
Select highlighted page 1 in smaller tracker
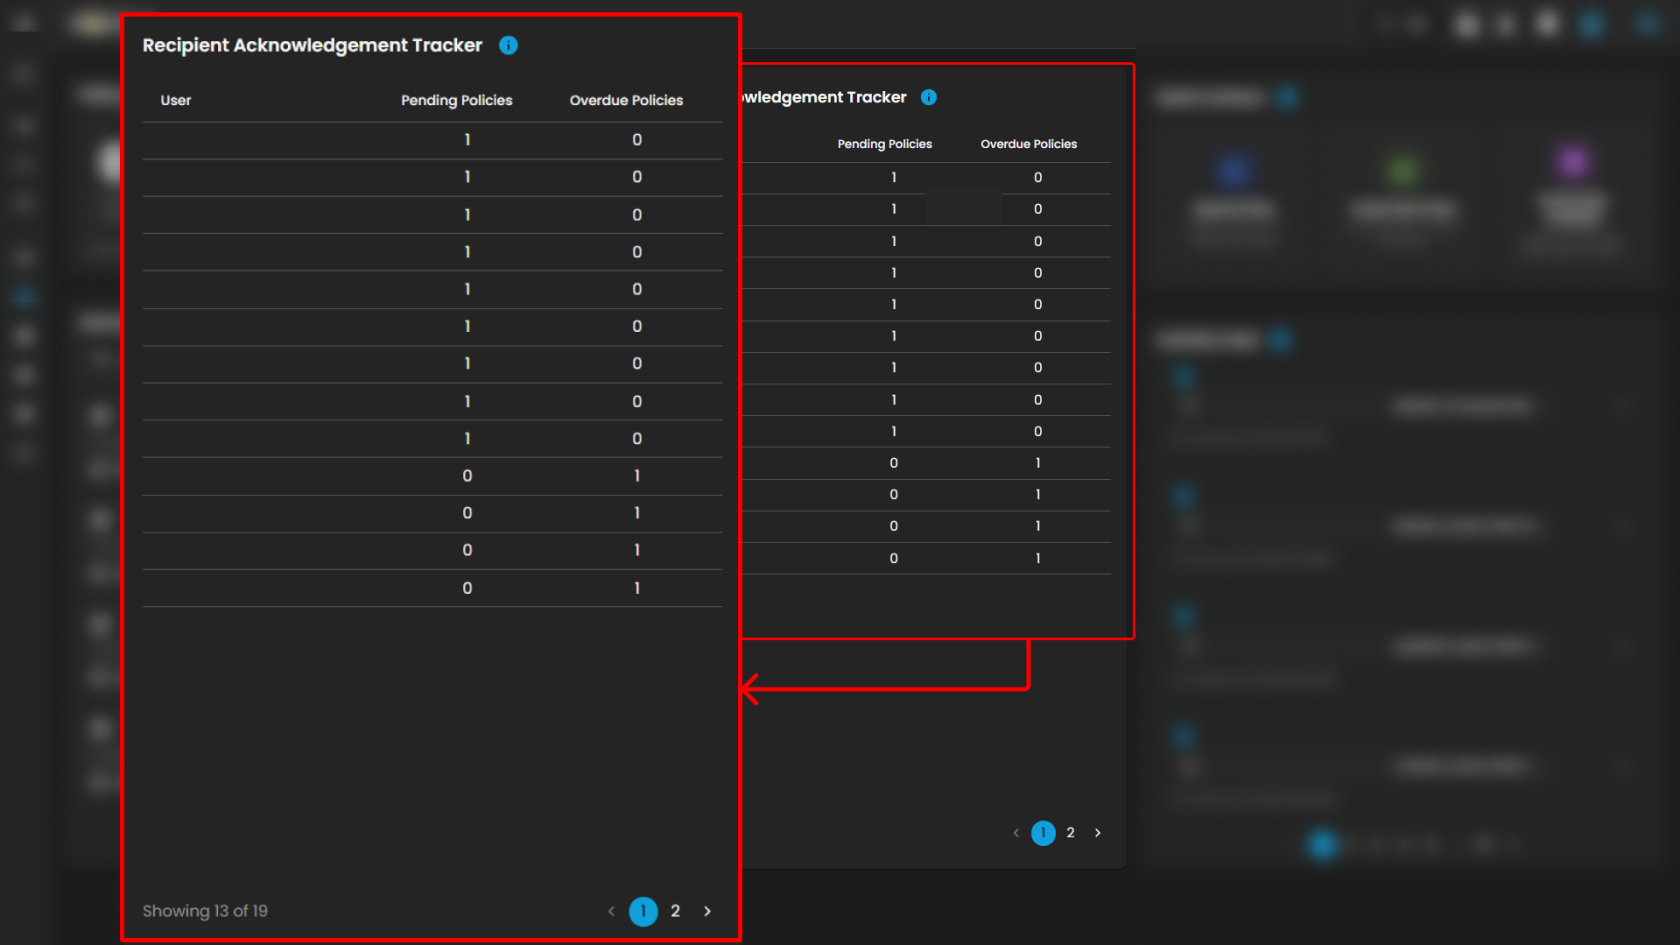[x=1043, y=833]
